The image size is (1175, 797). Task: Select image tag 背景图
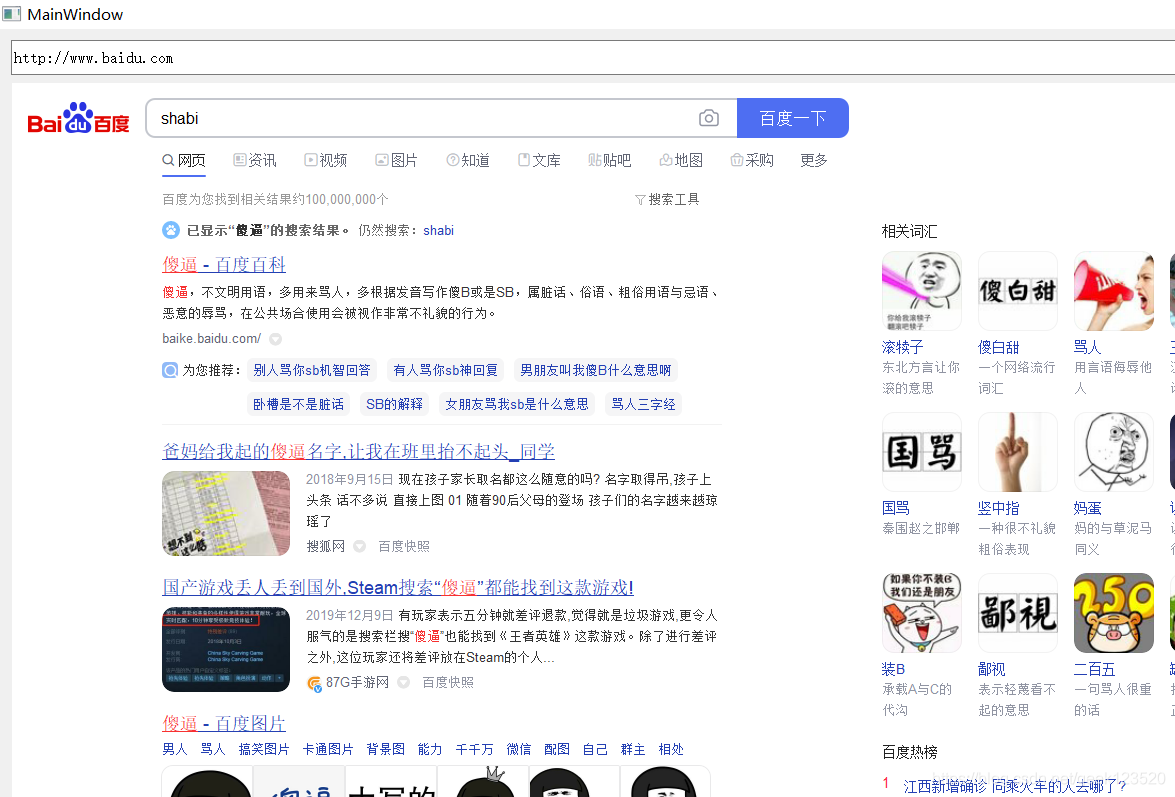point(386,749)
